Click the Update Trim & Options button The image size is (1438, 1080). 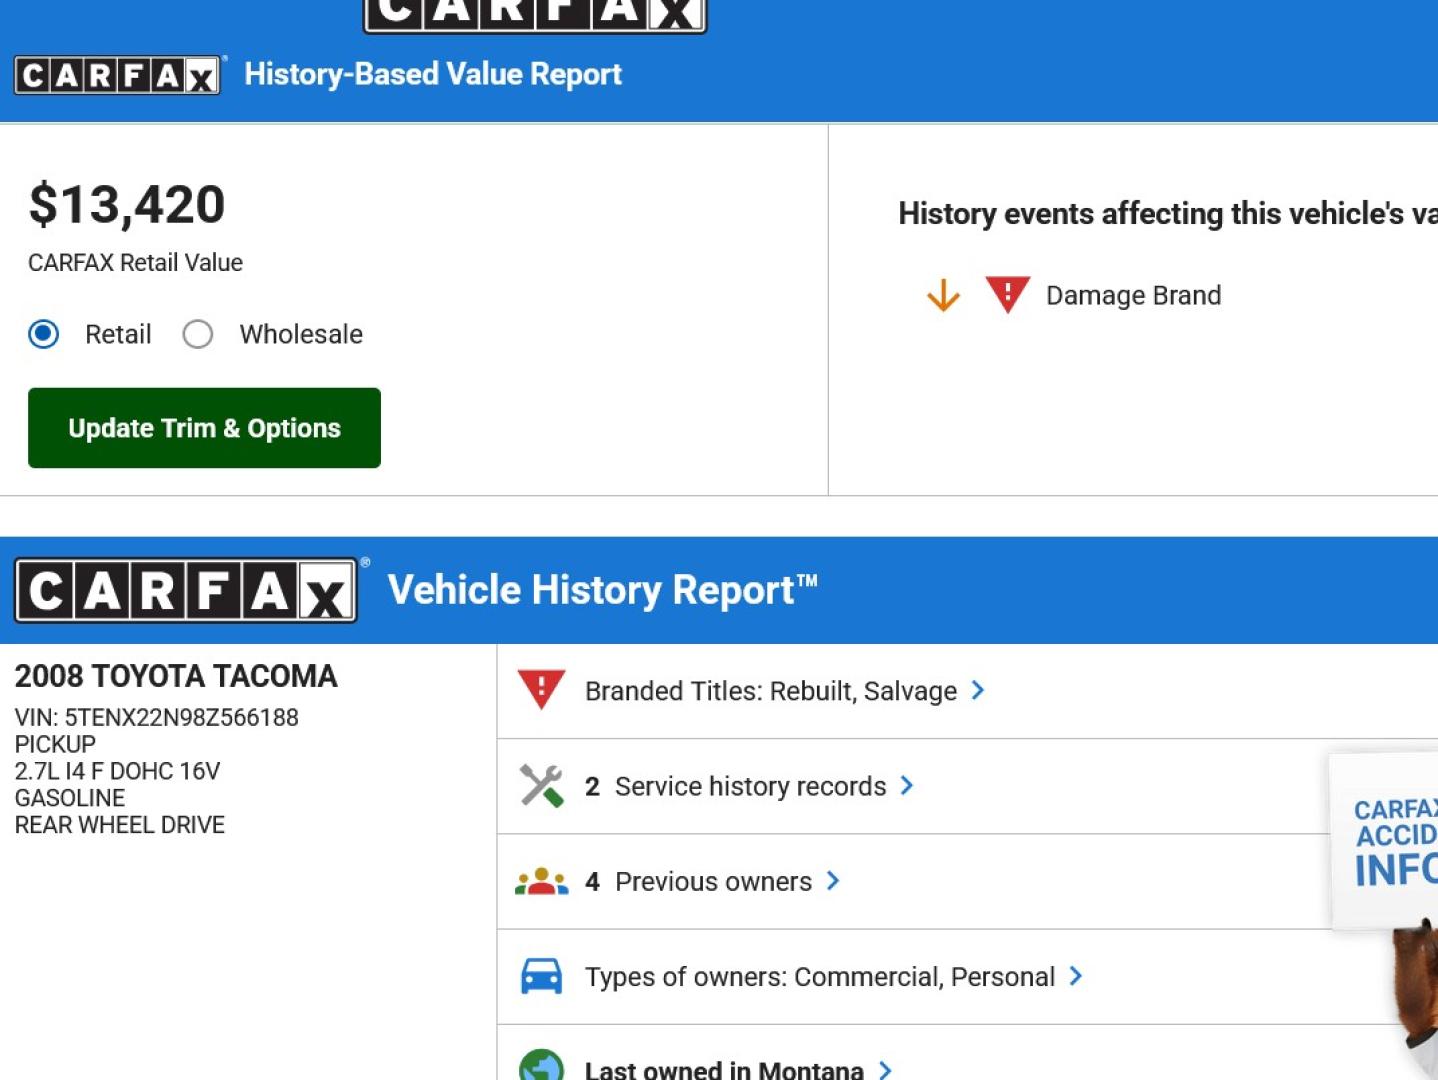click(204, 428)
